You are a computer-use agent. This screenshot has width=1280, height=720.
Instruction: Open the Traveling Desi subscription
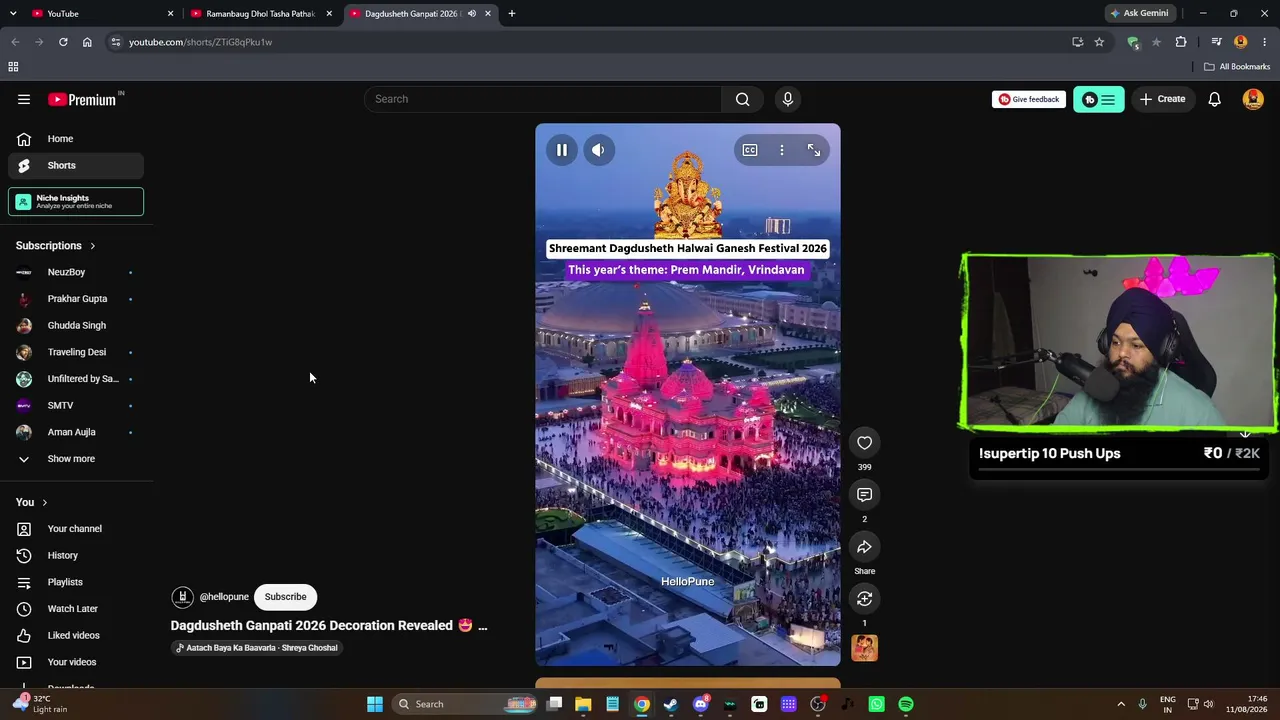point(76,352)
